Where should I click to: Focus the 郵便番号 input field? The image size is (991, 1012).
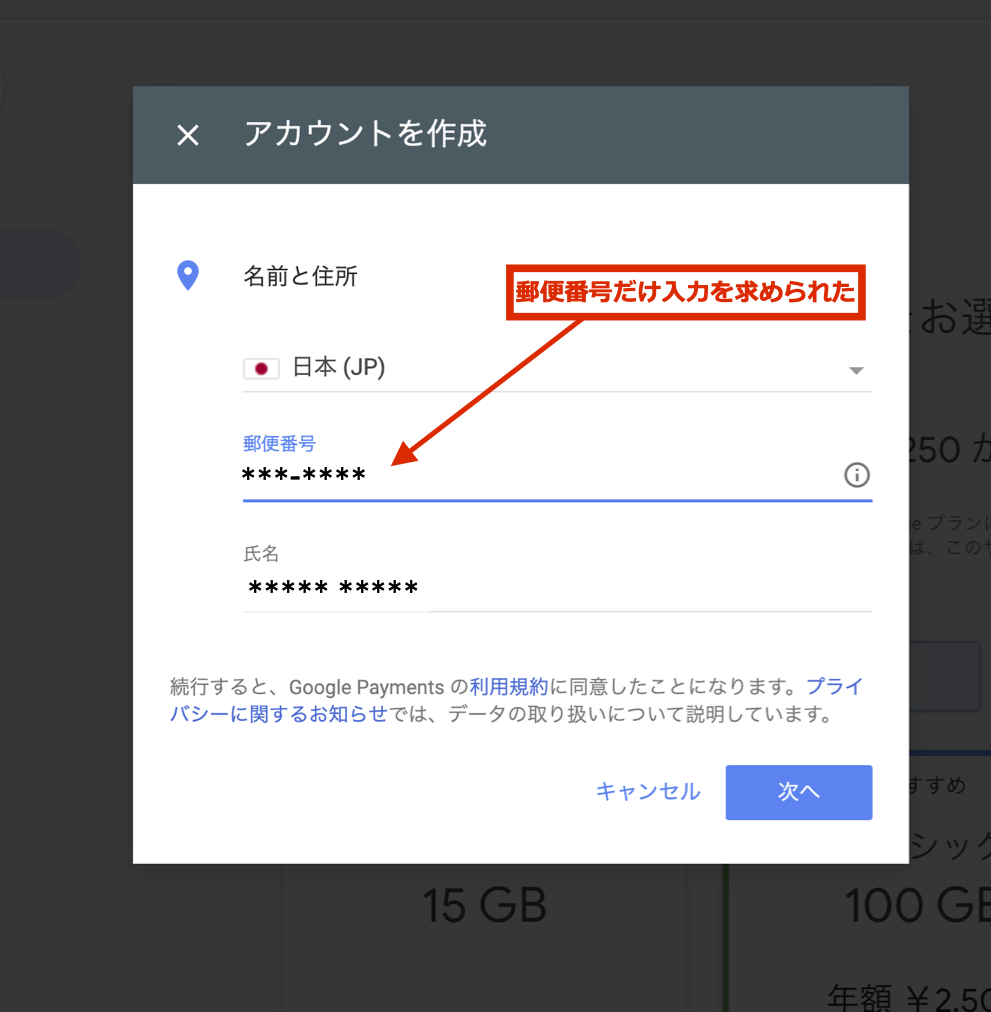[x=540, y=476]
